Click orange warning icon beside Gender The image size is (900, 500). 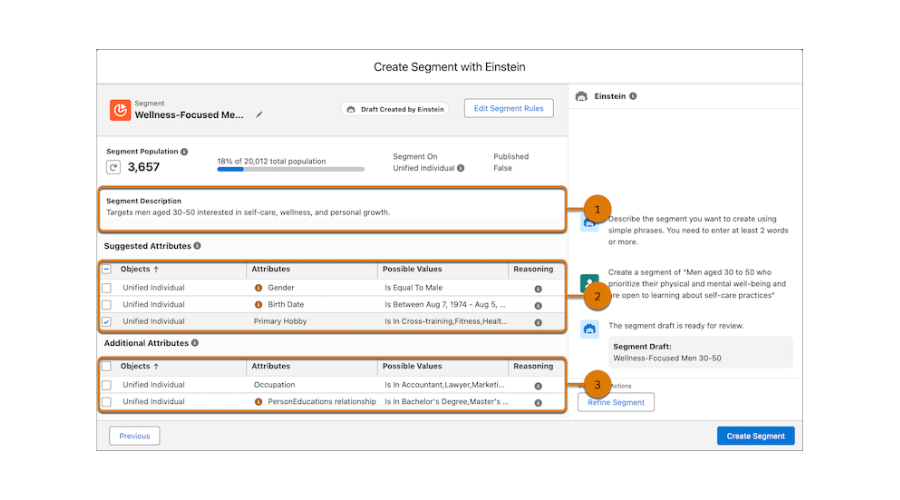(258, 288)
